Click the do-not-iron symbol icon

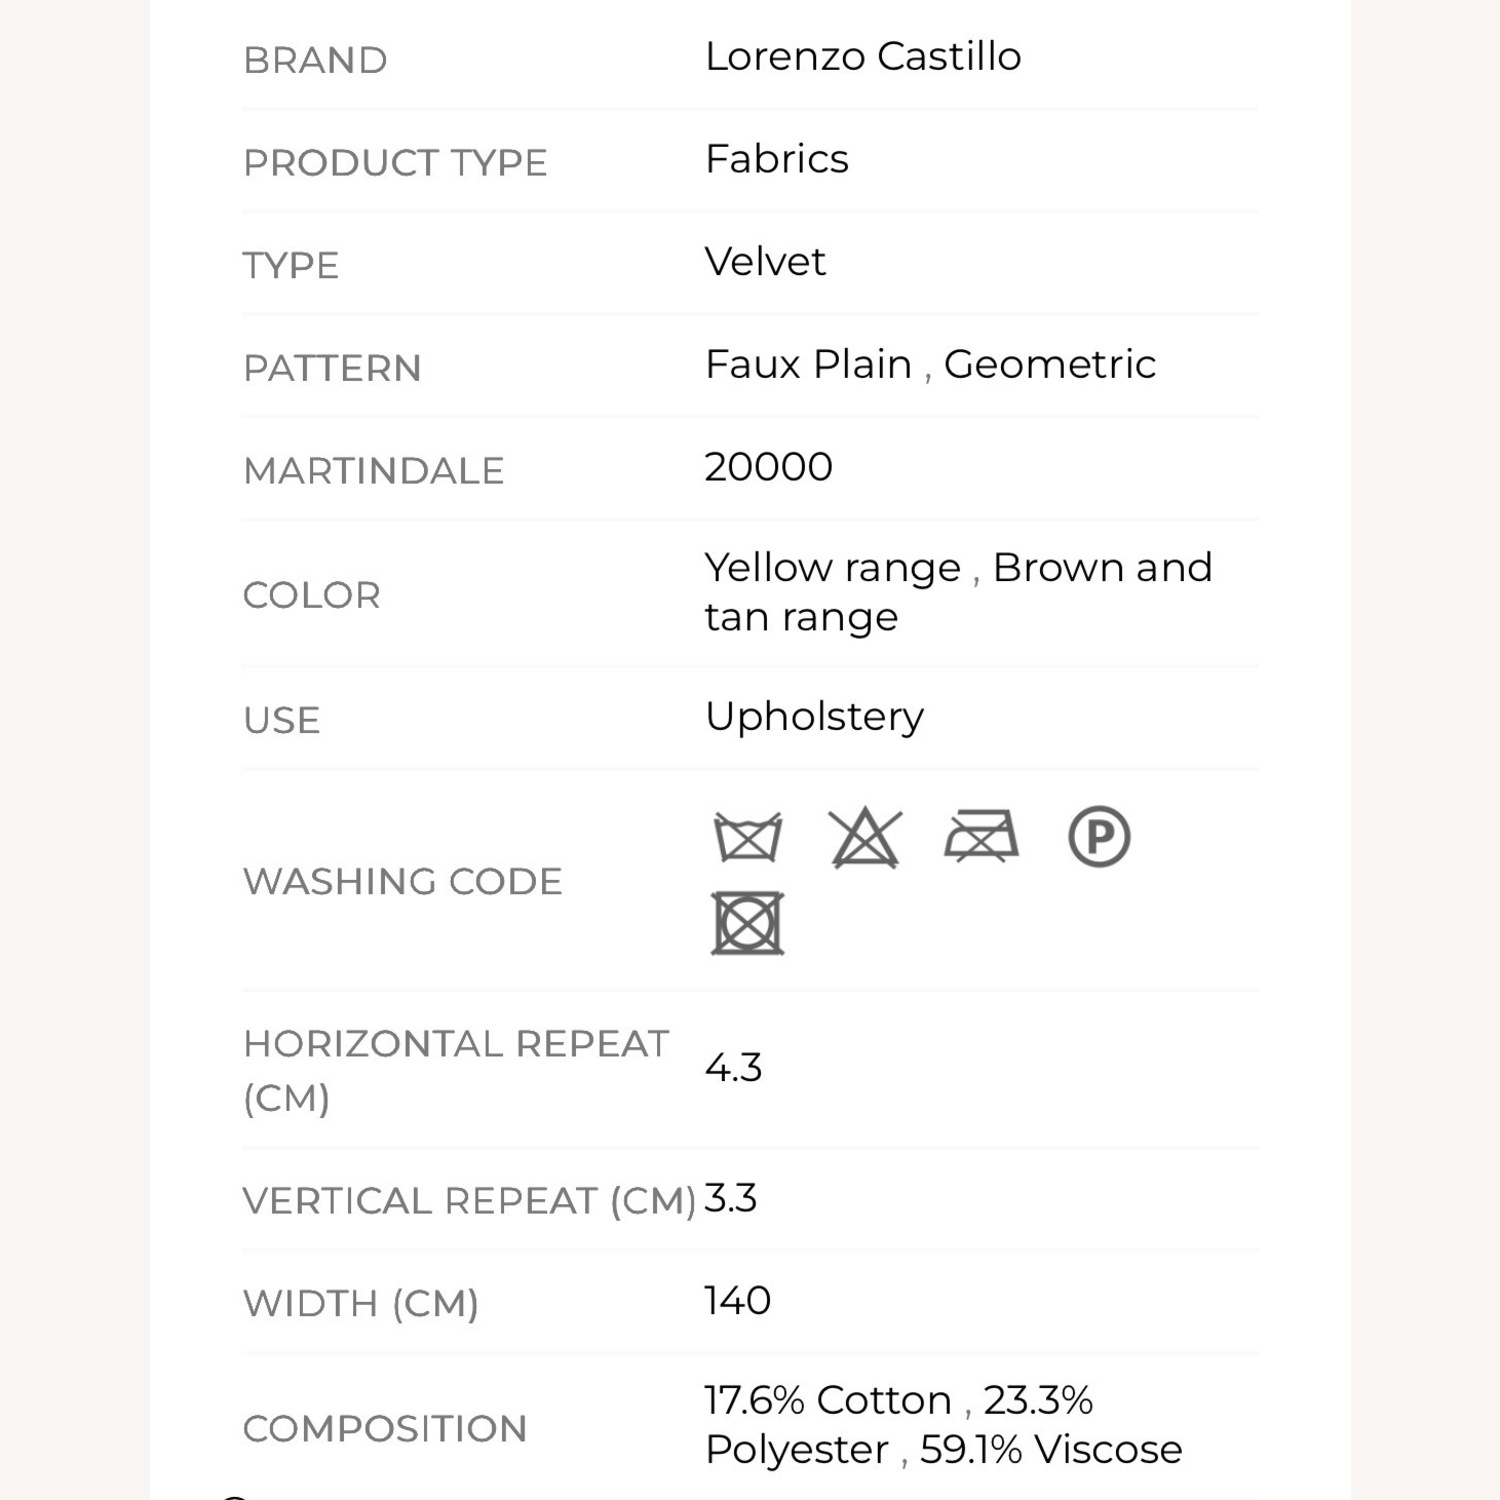pos(981,837)
